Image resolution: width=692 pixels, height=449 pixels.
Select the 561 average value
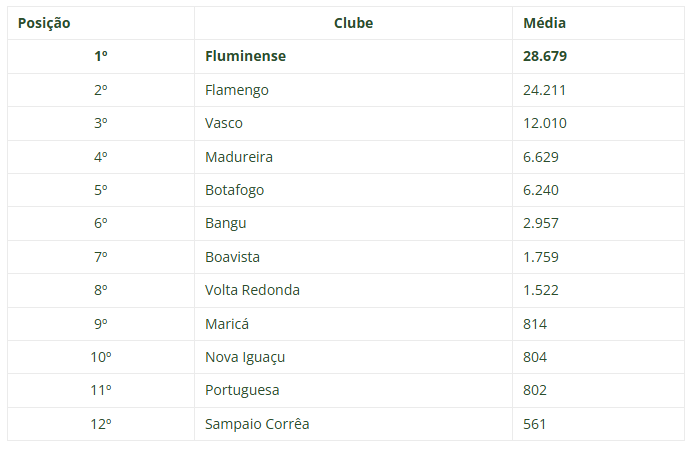(534, 424)
